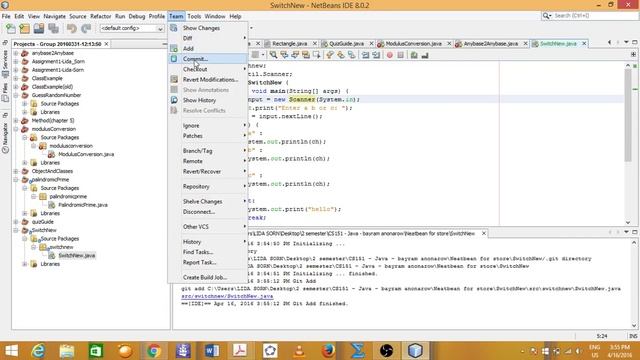Viewport: 640px width, 360px height.
Task: Select Disconnect... menu item
Action: click(x=208, y=212)
